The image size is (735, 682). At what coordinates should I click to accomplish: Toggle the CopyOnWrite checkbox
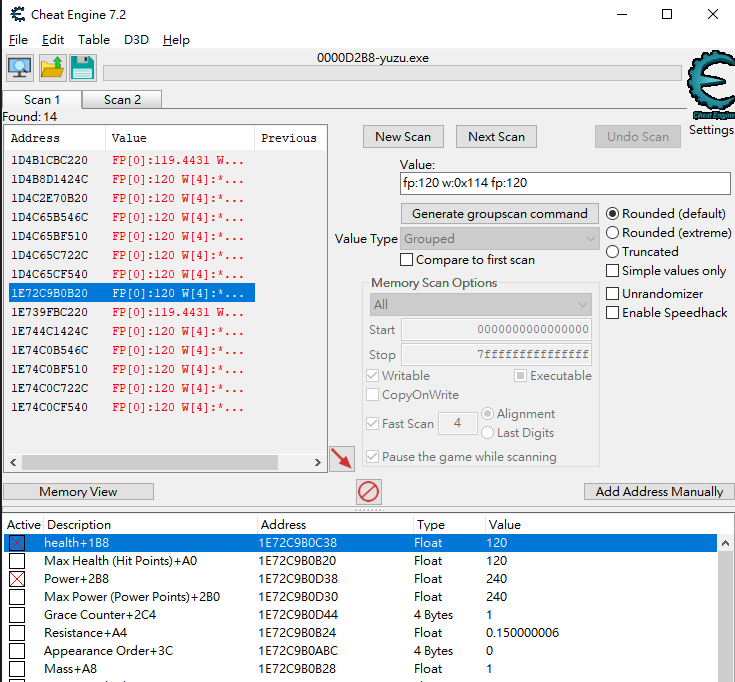click(x=373, y=395)
